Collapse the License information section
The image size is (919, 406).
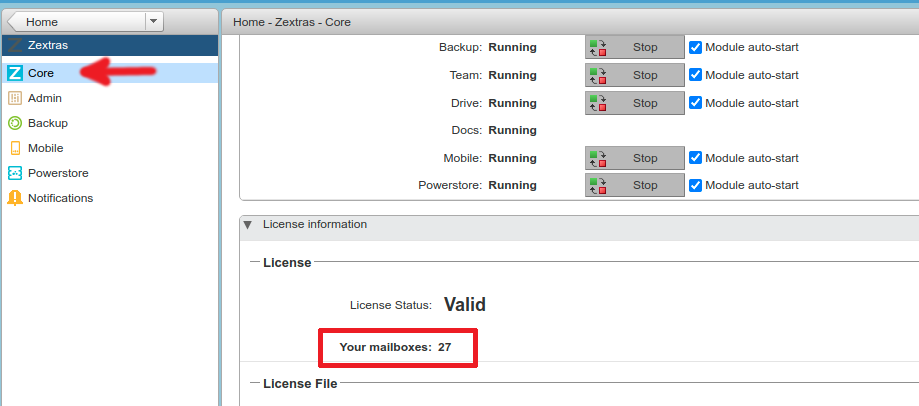pyautogui.click(x=248, y=225)
